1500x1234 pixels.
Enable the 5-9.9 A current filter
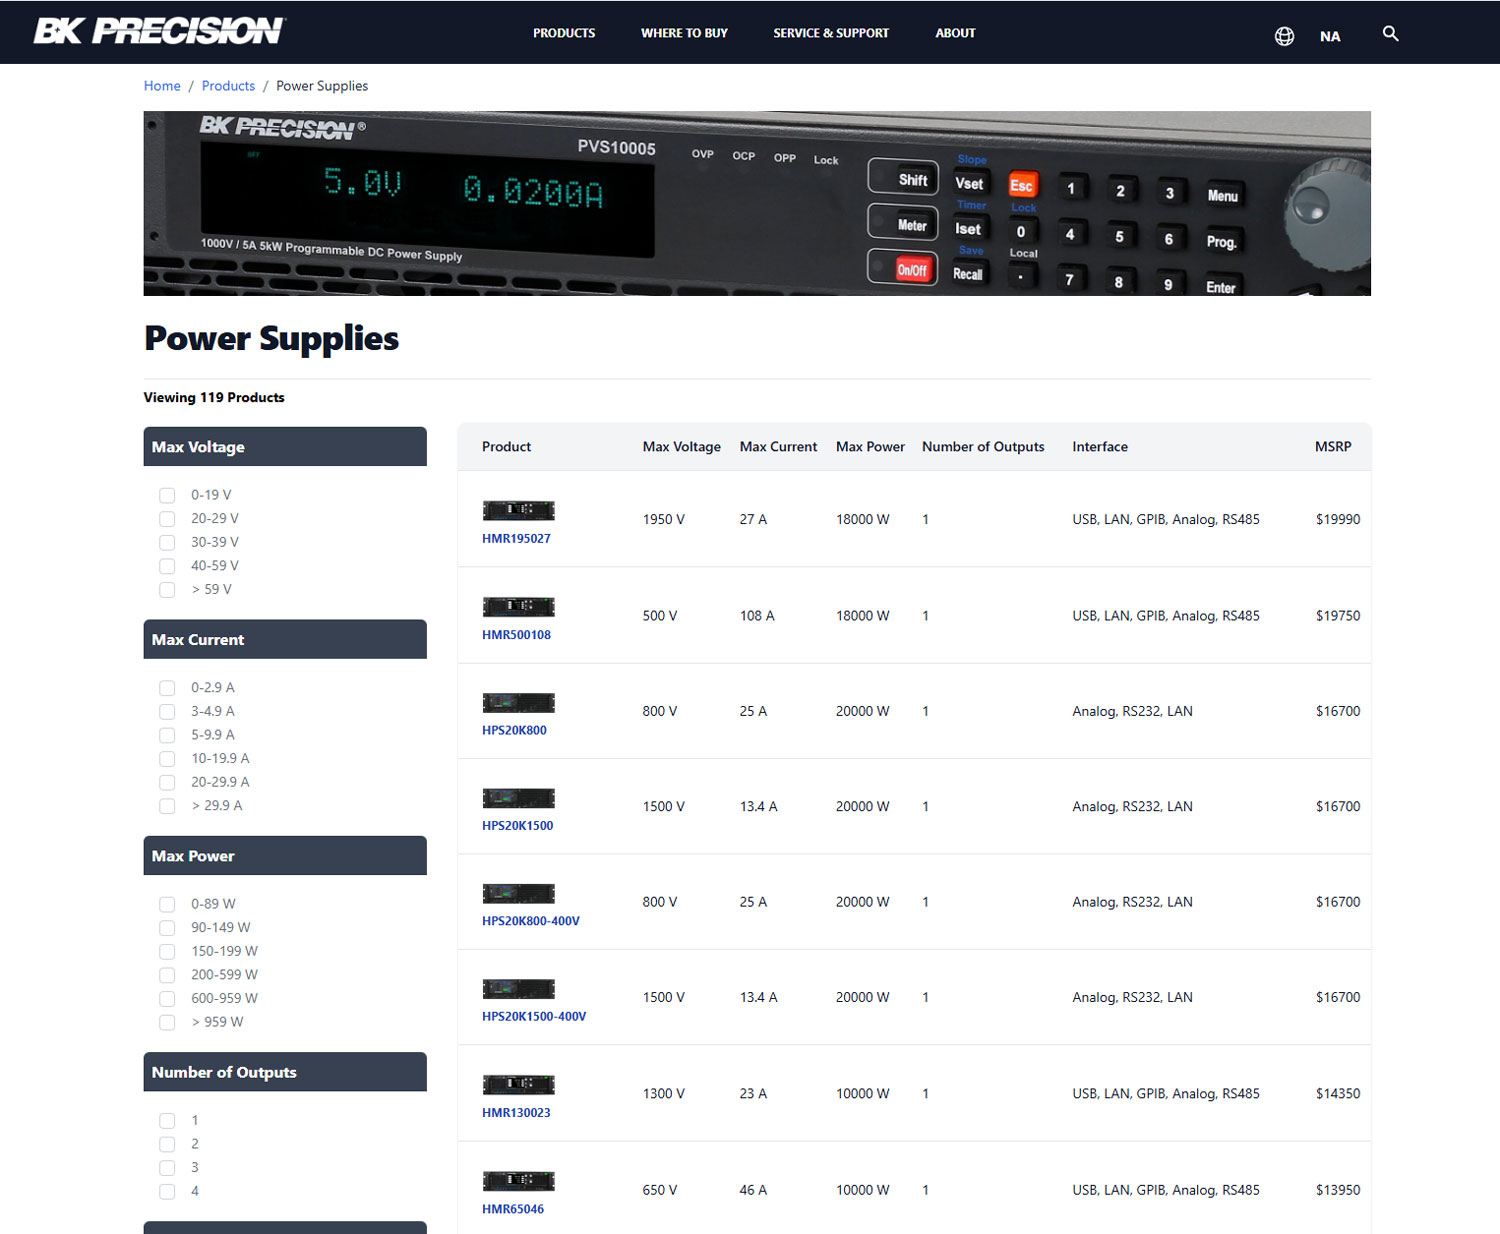[x=166, y=735]
